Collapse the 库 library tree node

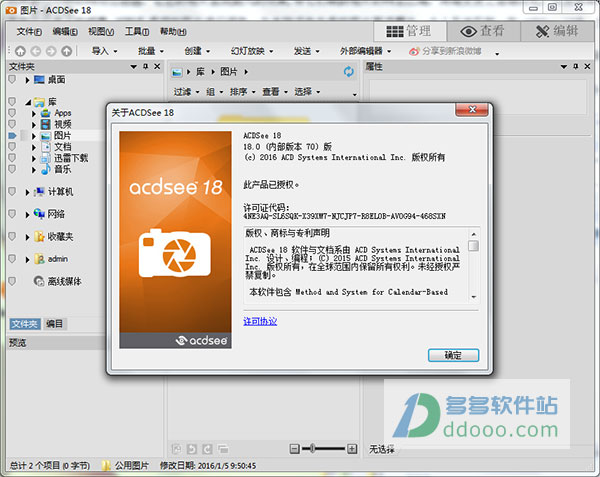(28, 102)
